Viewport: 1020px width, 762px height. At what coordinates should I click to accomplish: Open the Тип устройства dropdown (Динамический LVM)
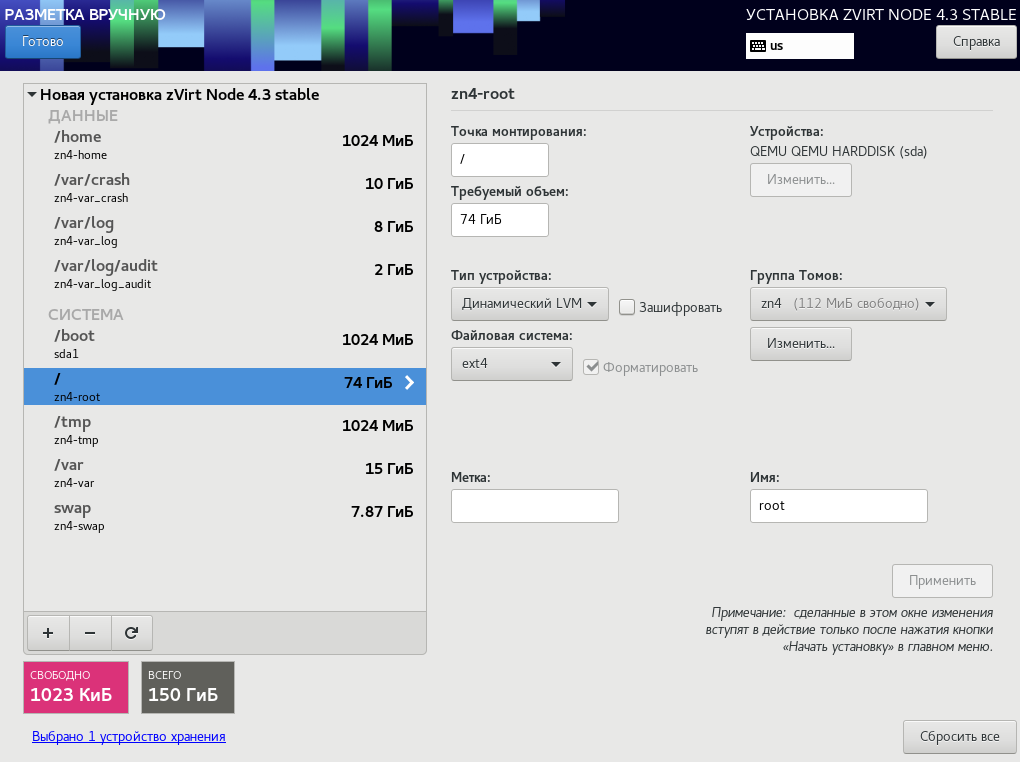530,304
